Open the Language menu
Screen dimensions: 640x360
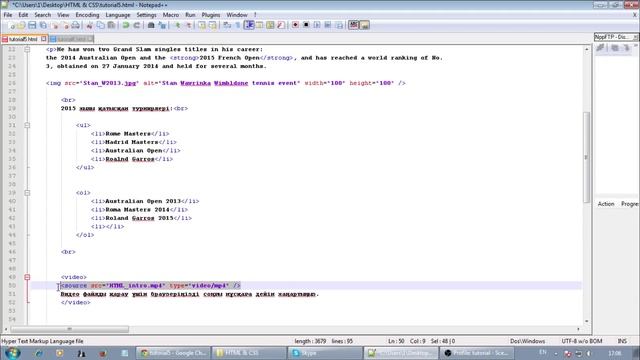point(118,15)
